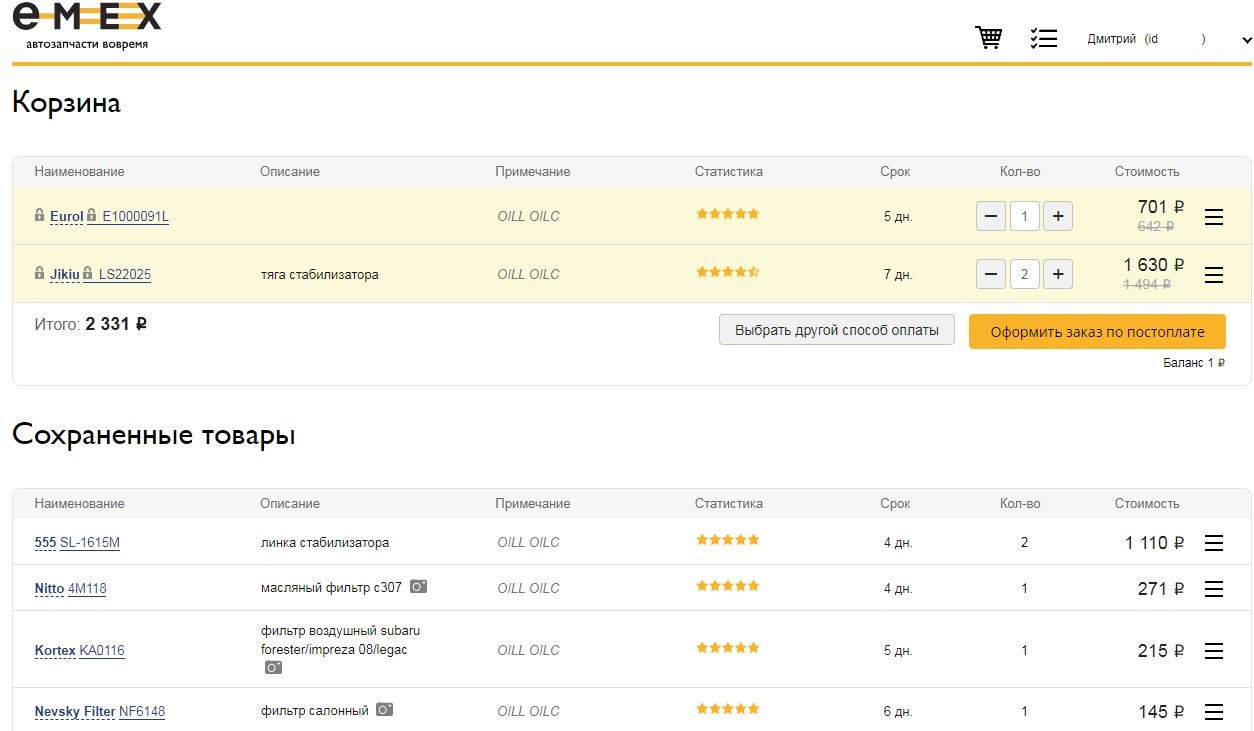The width and height of the screenshot is (1254, 731).
Task: View star rating of Kortex KA0116
Action: tap(728, 648)
